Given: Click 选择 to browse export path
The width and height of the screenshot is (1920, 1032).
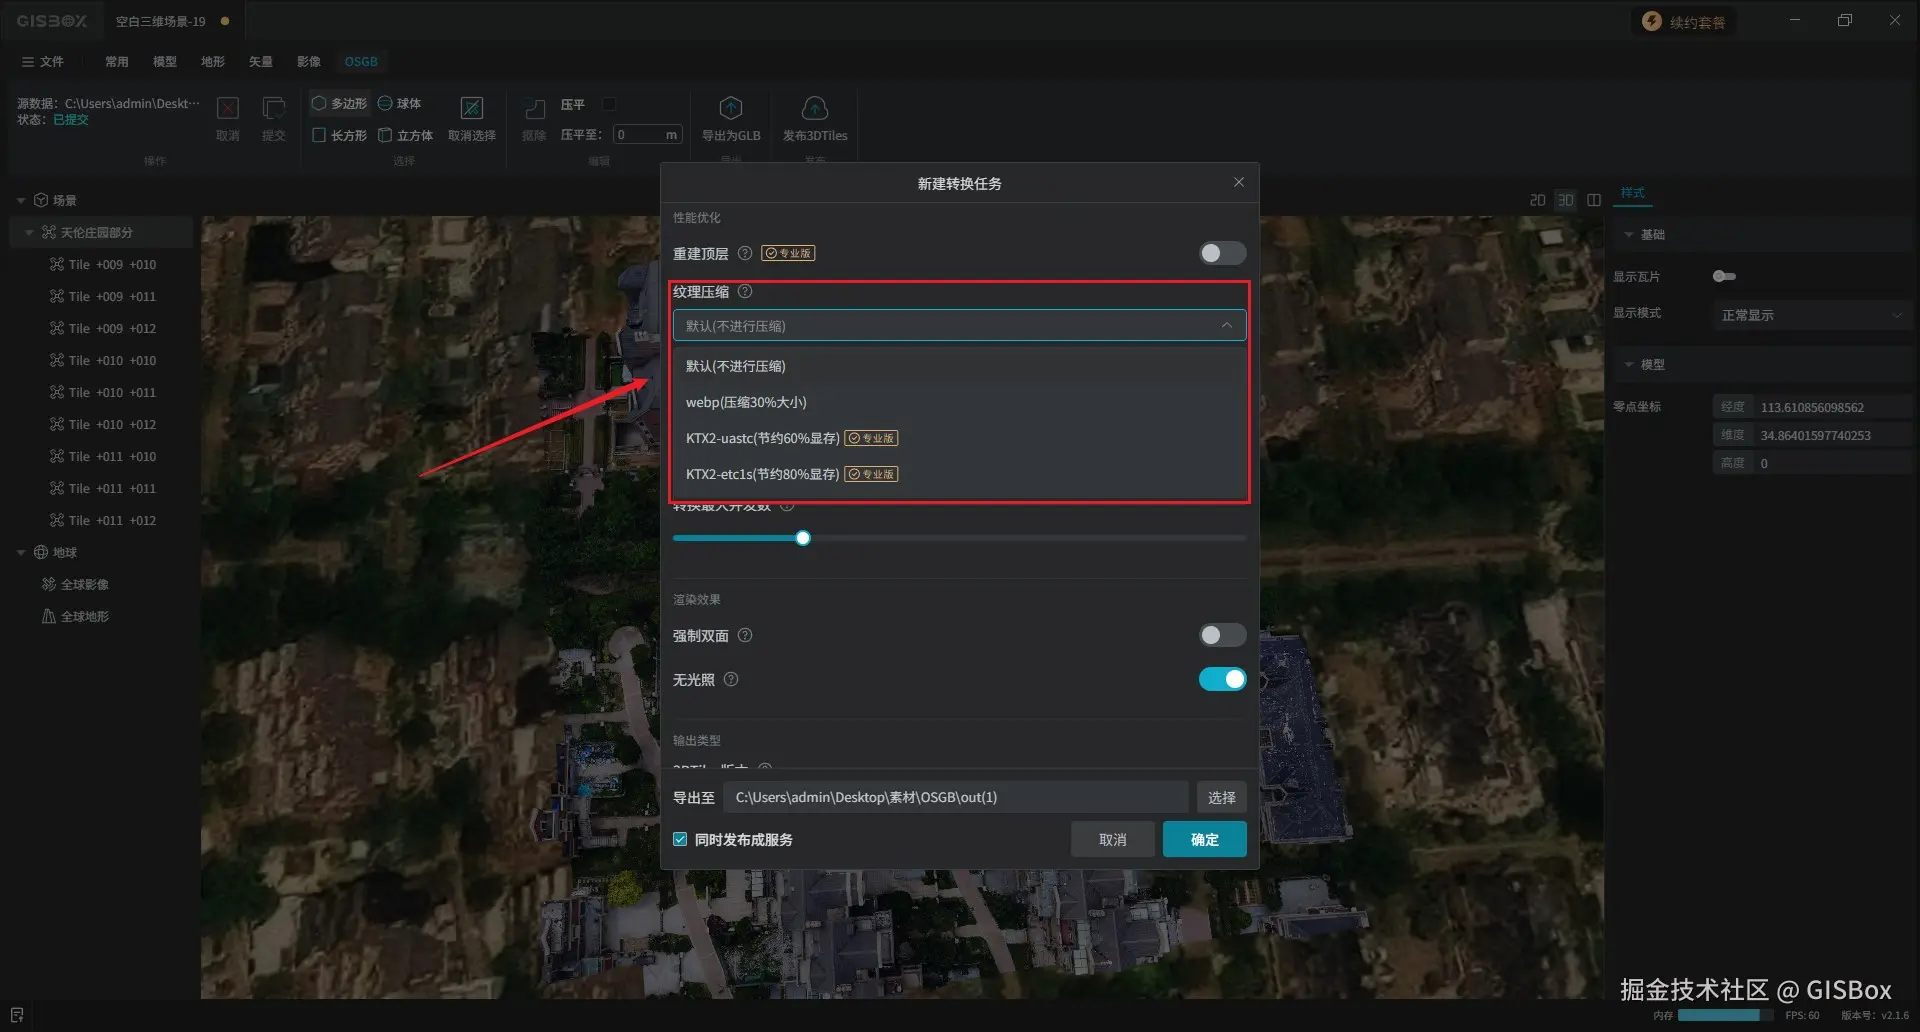Looking at the screenshot, I should point(1221,797).
